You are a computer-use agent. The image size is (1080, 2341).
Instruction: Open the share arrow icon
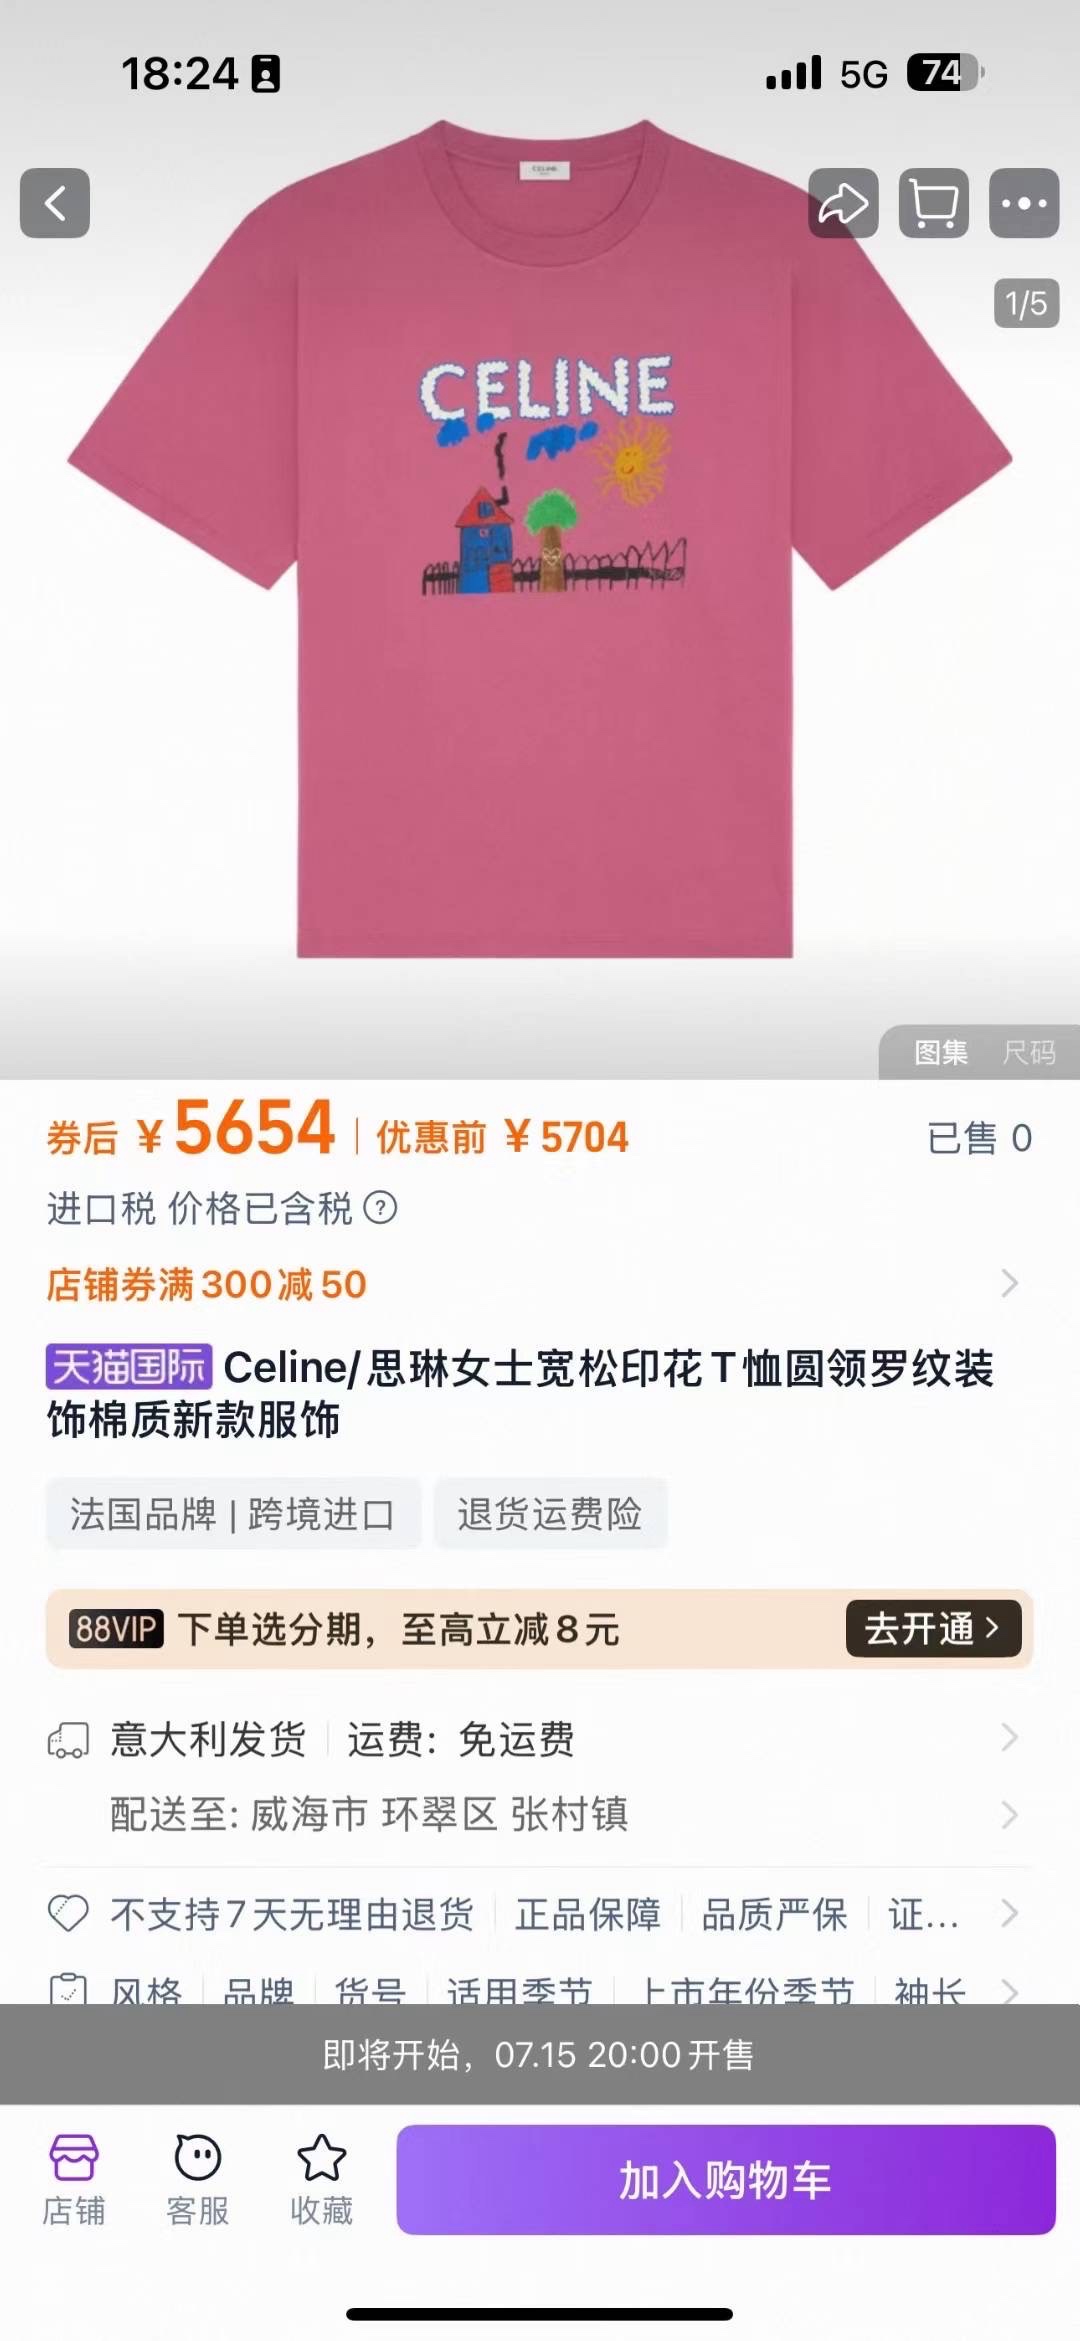tap(843, 203)
